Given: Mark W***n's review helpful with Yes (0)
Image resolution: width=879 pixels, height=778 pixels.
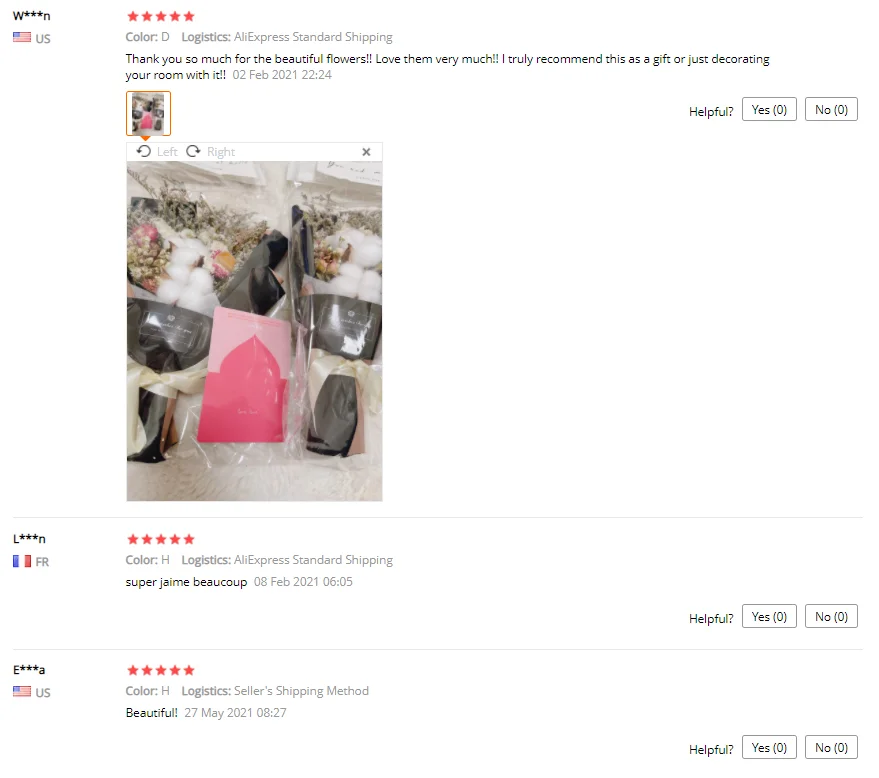Looking at the screenshot, I should [x=769, y=109].
